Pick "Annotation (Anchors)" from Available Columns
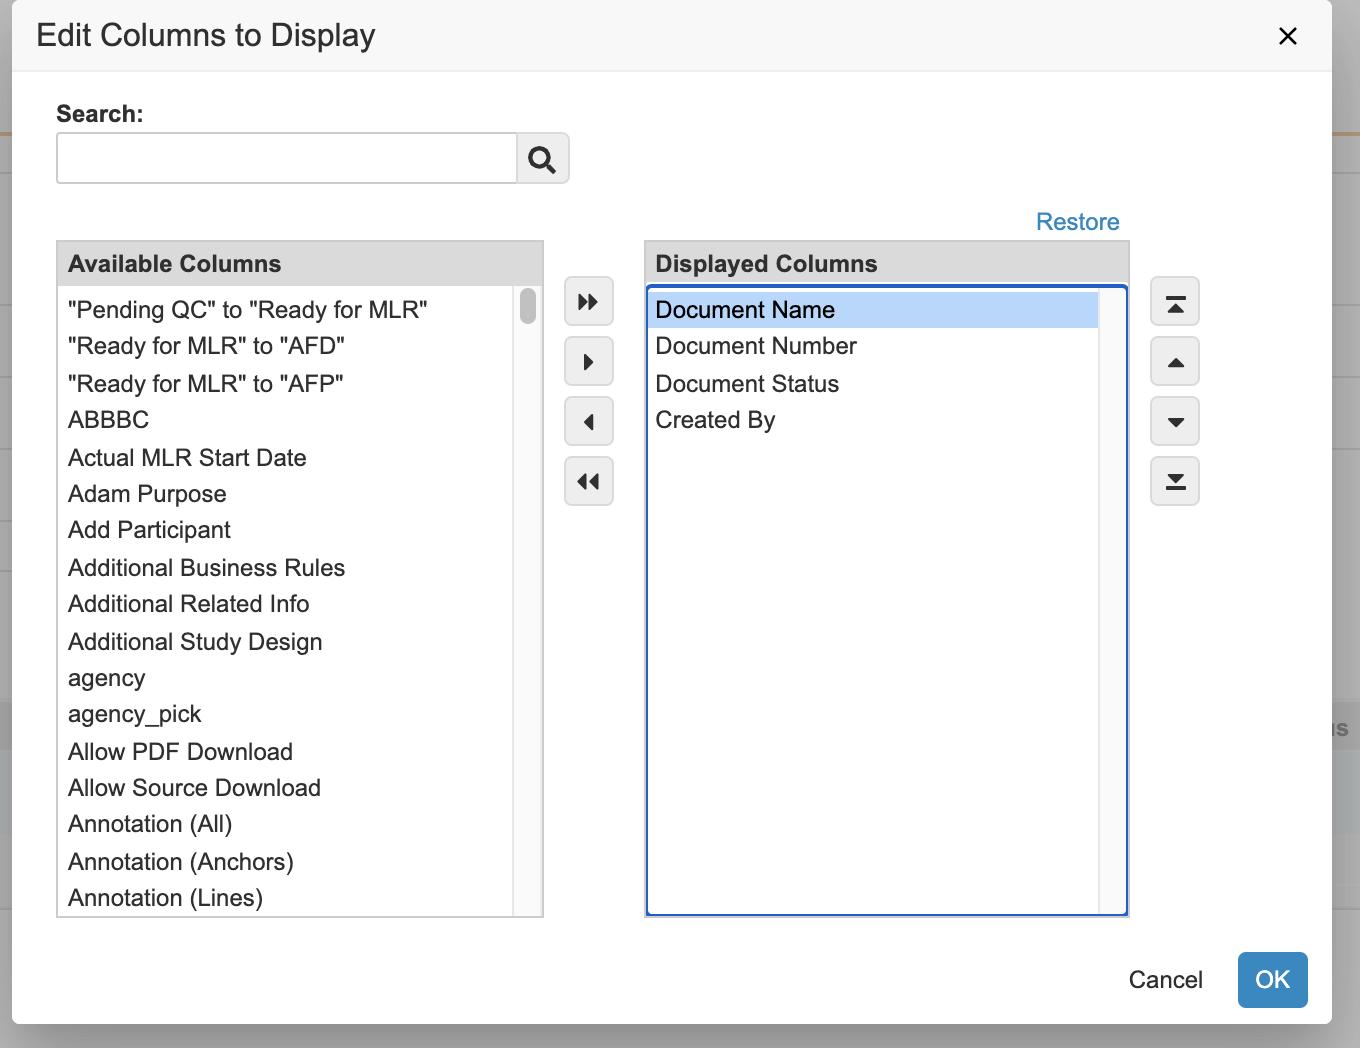Screen dimensions: 1360x1048 (180, 862)
